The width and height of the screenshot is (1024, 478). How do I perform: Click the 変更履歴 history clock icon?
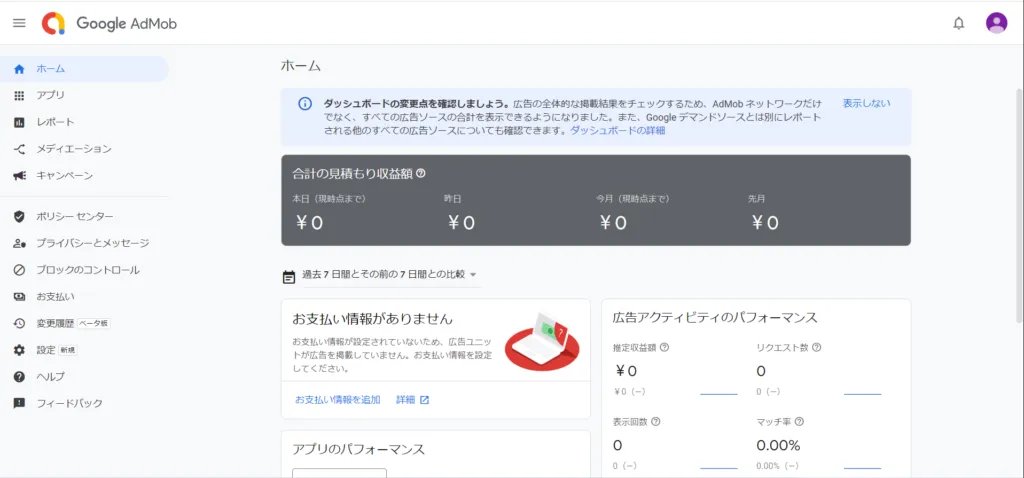(x=19, y=323)
